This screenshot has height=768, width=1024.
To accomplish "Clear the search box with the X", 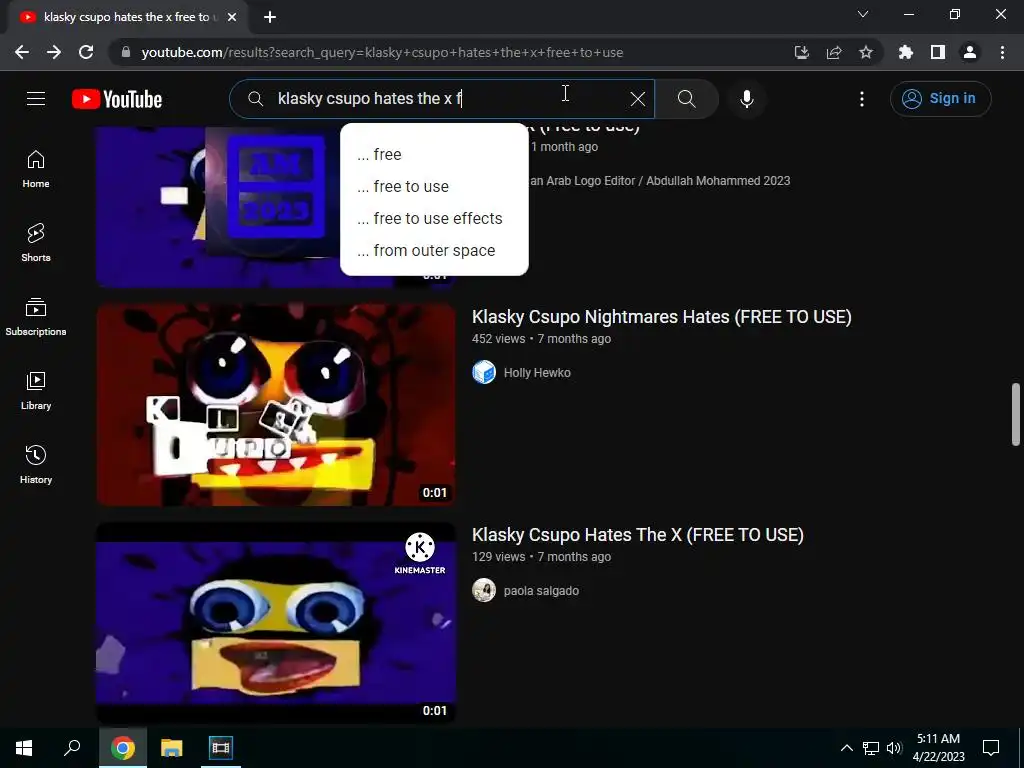I will click(637, 99).
